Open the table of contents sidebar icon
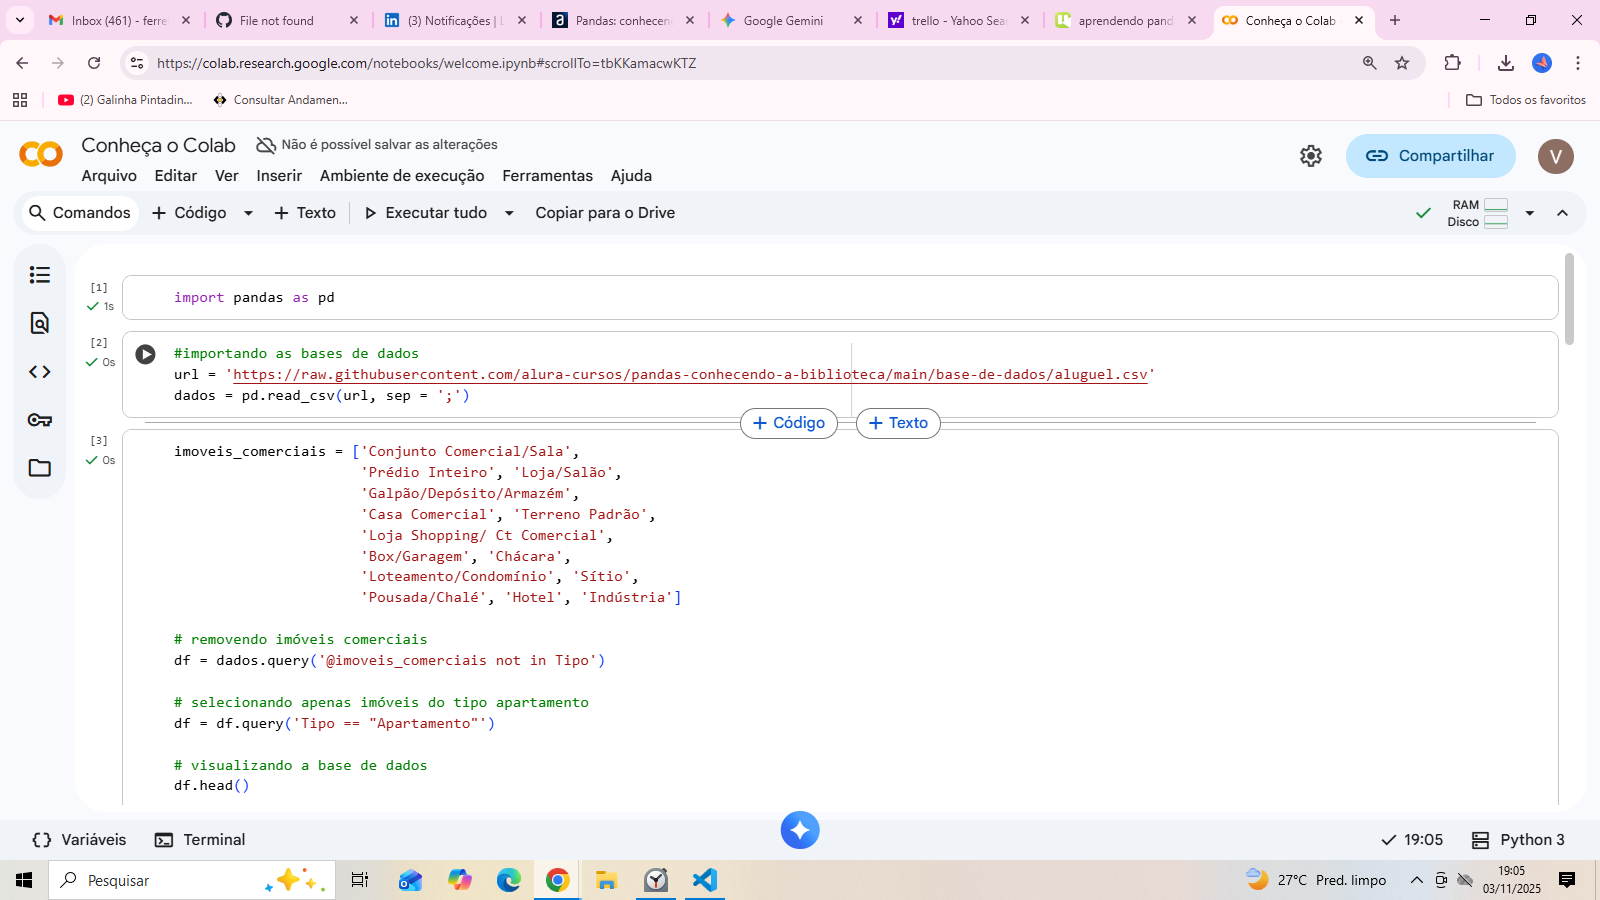Screen dimensions: 1600x900 (x=40, y=275)
